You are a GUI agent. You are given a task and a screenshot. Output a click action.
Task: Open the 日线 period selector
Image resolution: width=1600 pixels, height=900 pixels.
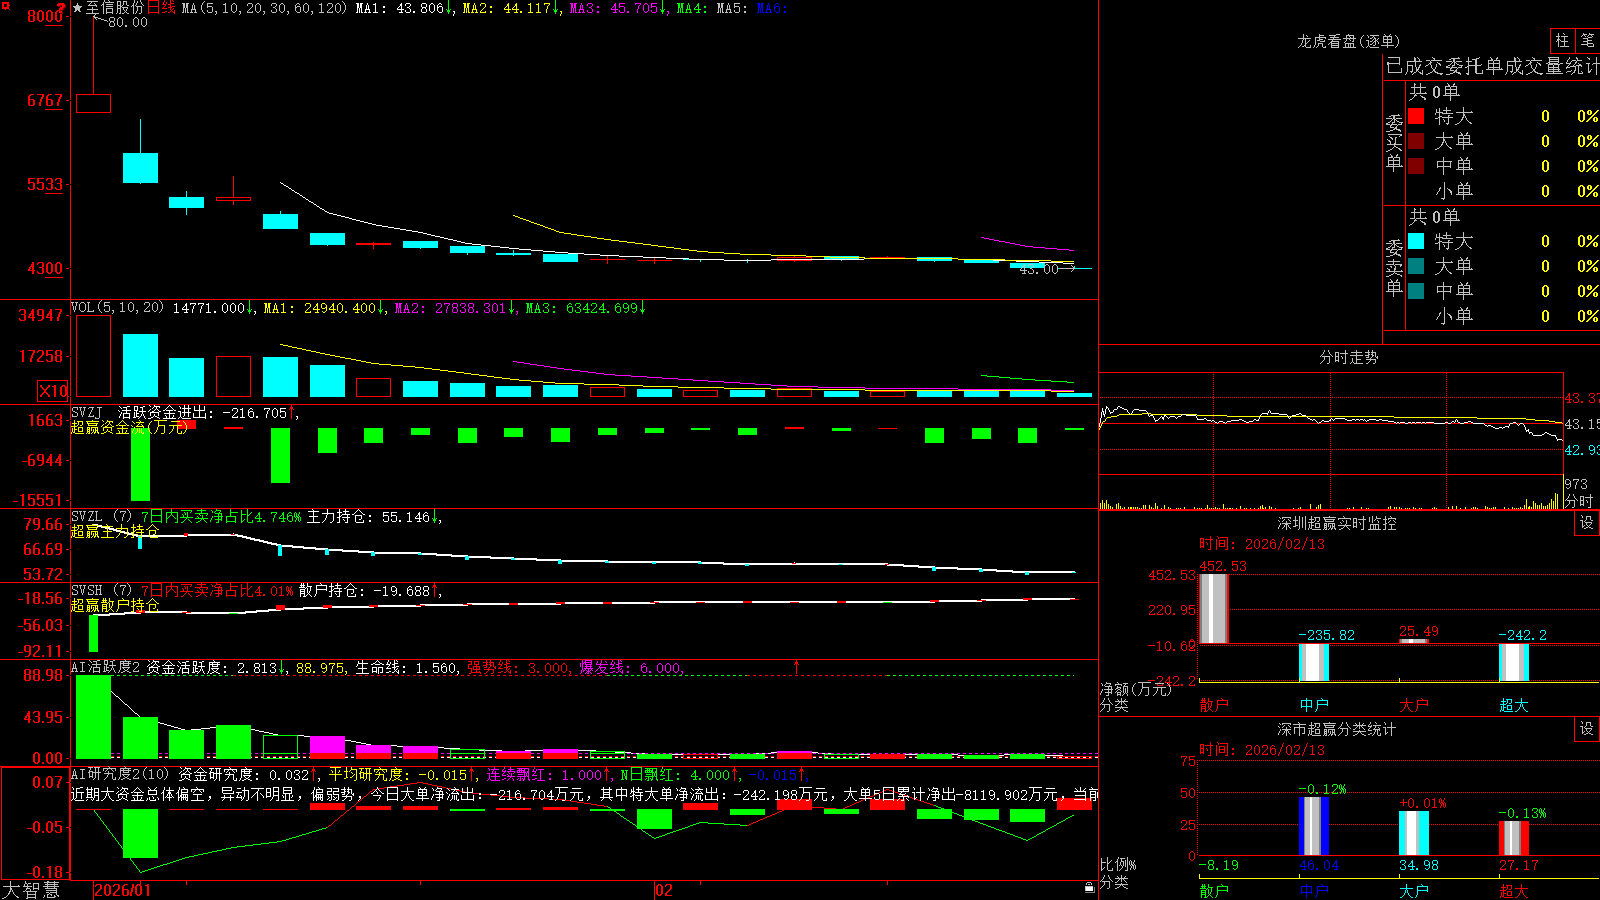click(161, 8)
